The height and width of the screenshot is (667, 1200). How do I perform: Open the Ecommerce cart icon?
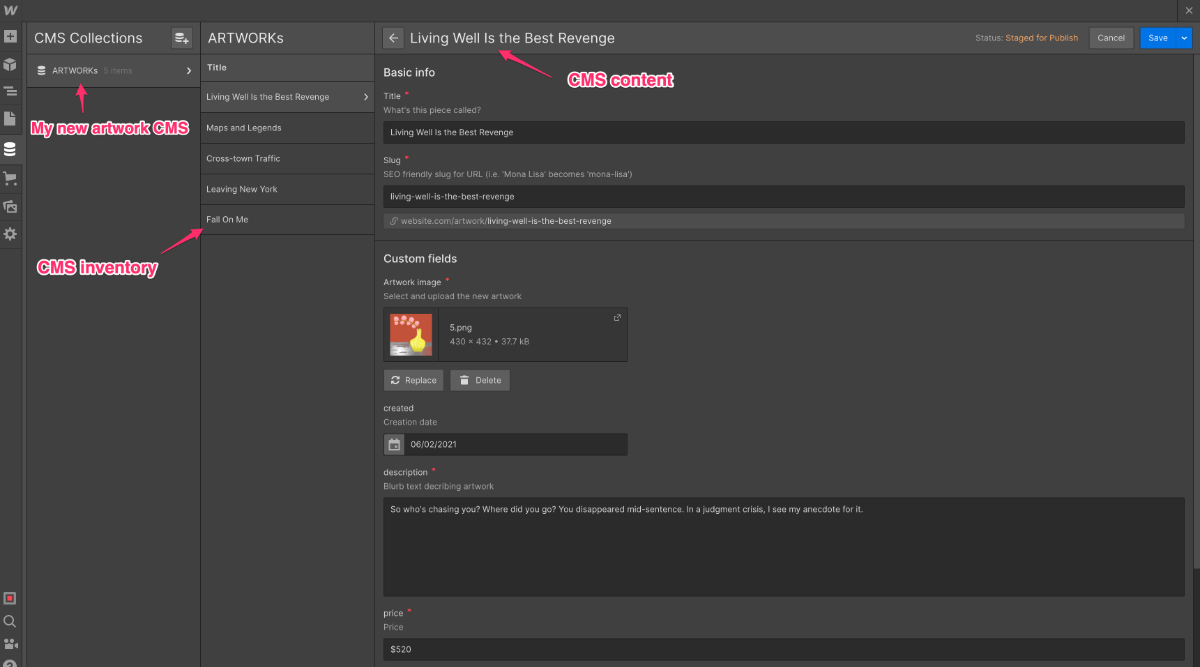[x=10, y=179]
